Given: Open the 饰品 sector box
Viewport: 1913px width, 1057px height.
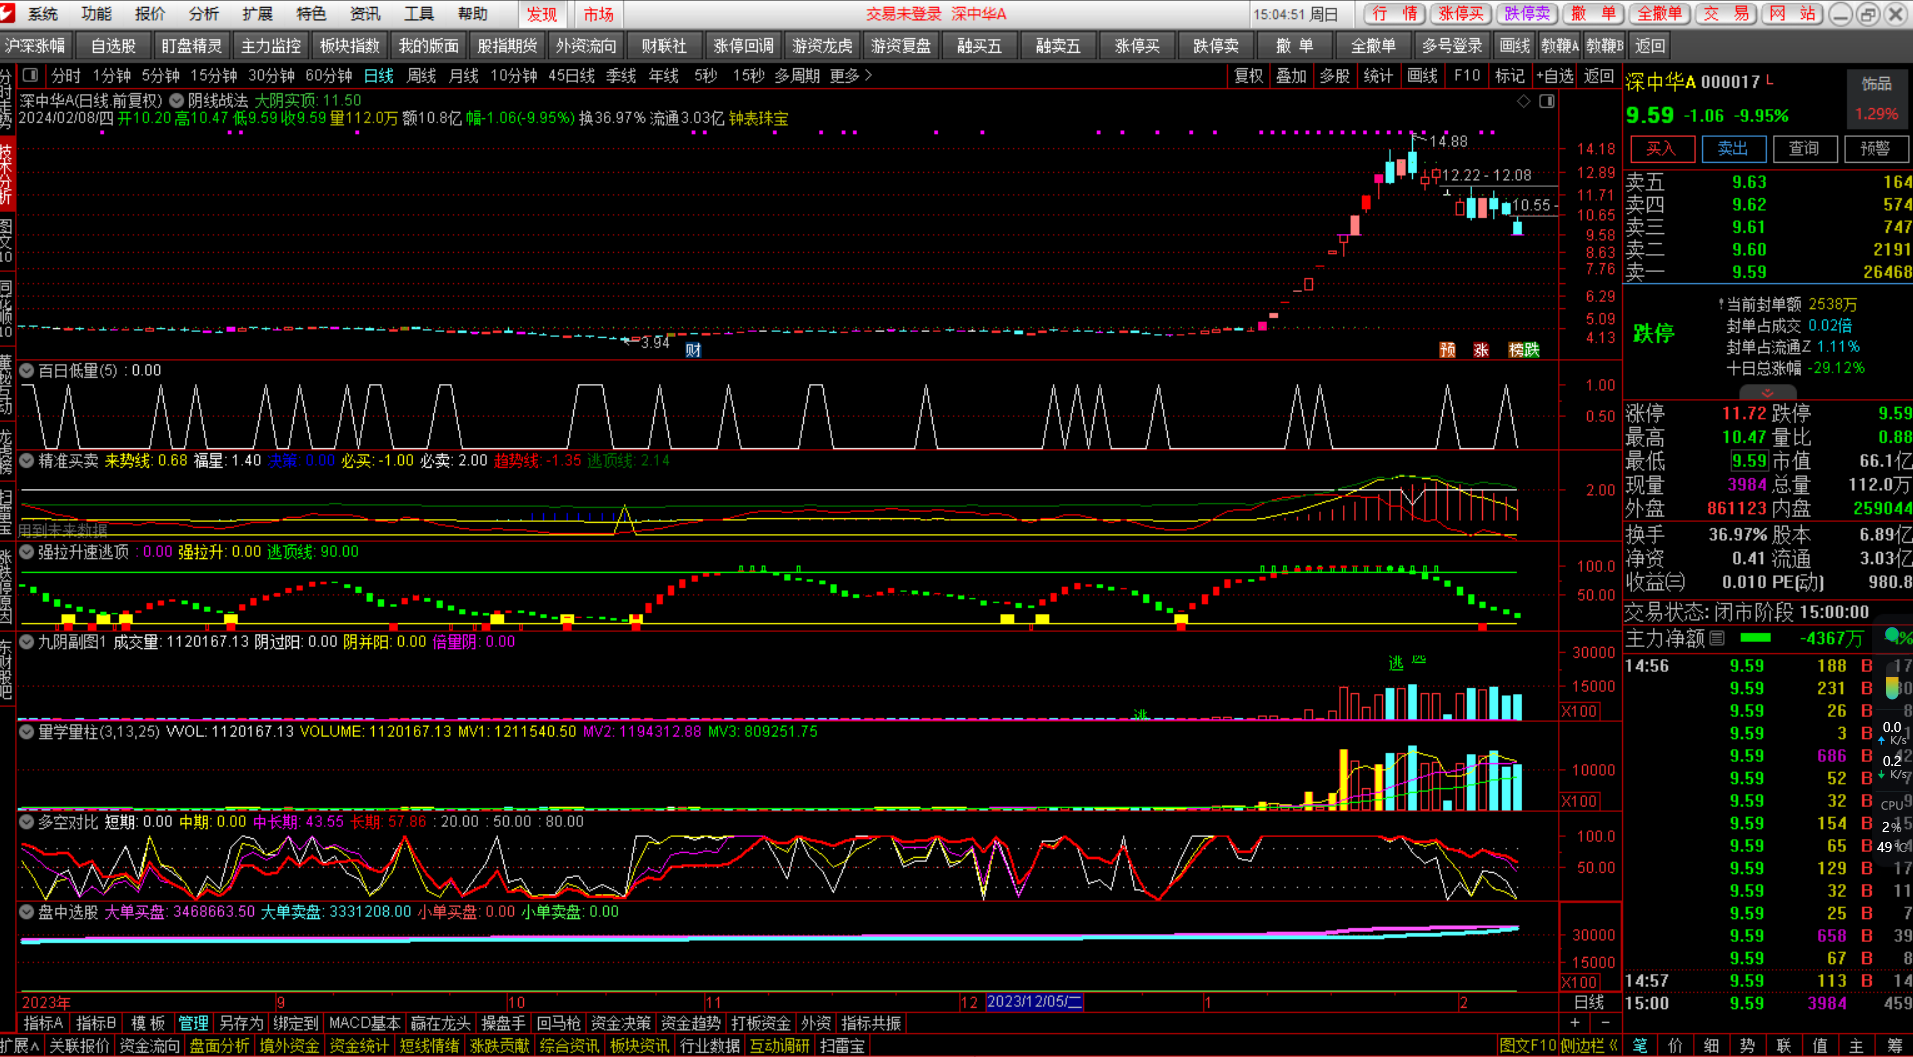Looking at the screenshot, I should tap(1876, 99).
